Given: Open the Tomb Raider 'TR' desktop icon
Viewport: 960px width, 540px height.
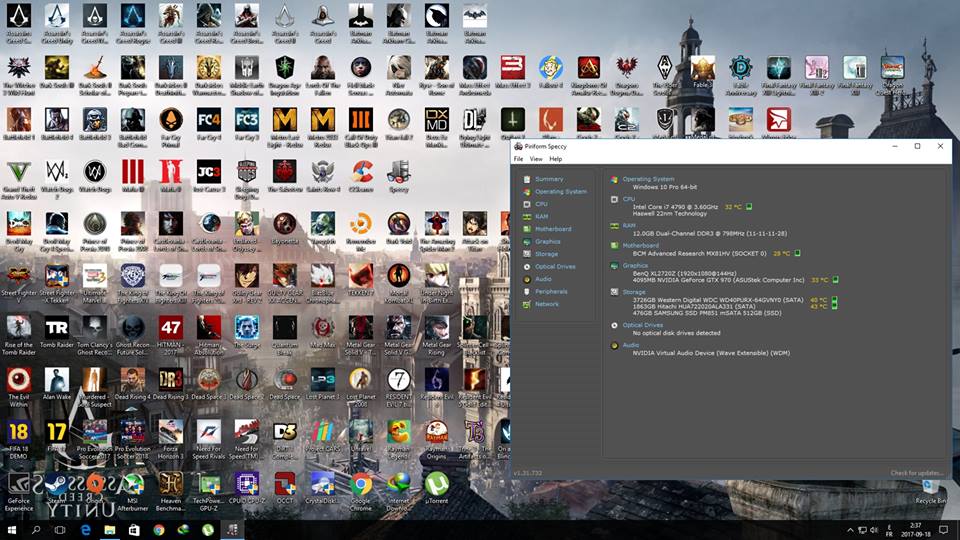Looking at the screenshot, I should 57,332.
